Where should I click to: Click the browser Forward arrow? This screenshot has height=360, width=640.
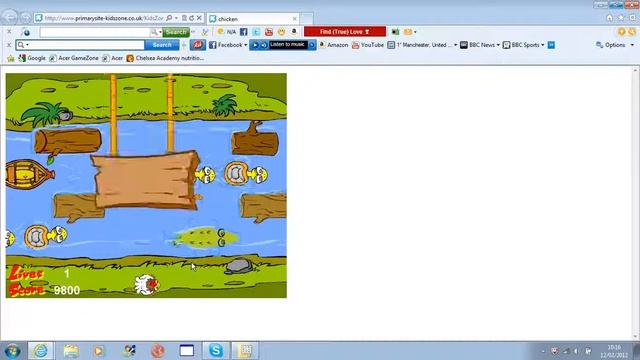(26, 18)
